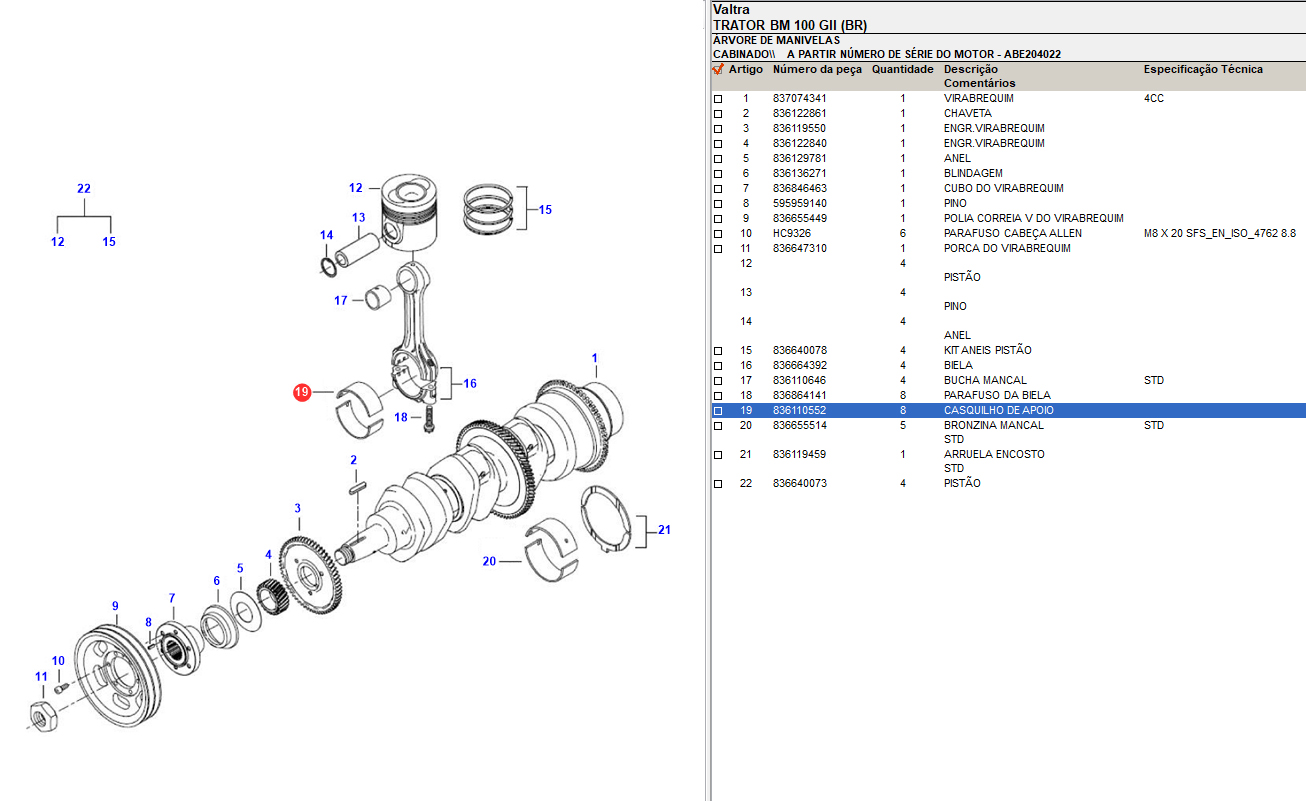This screenshot has width=1306, height=801.
Task: Select the highlighted red callout 19
Action: (x=302, y=393)
